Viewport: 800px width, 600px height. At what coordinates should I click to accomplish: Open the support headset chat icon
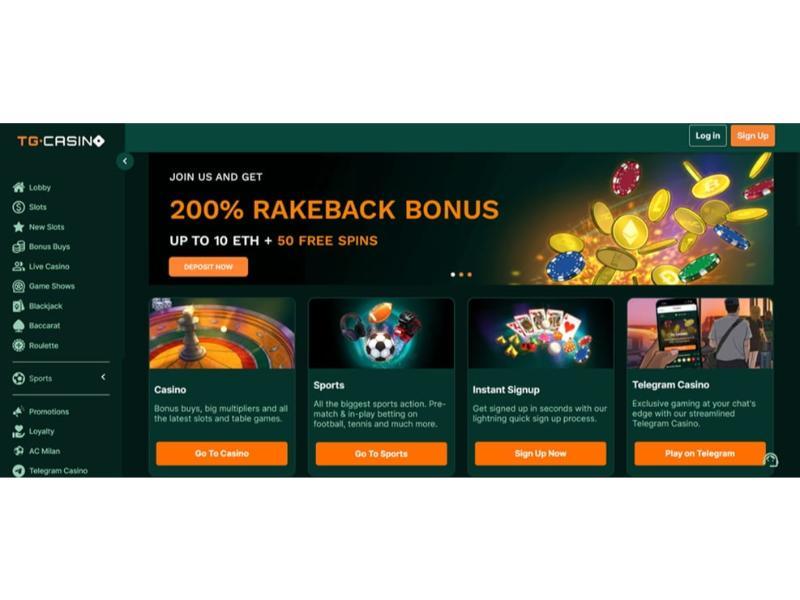point(770,460)
